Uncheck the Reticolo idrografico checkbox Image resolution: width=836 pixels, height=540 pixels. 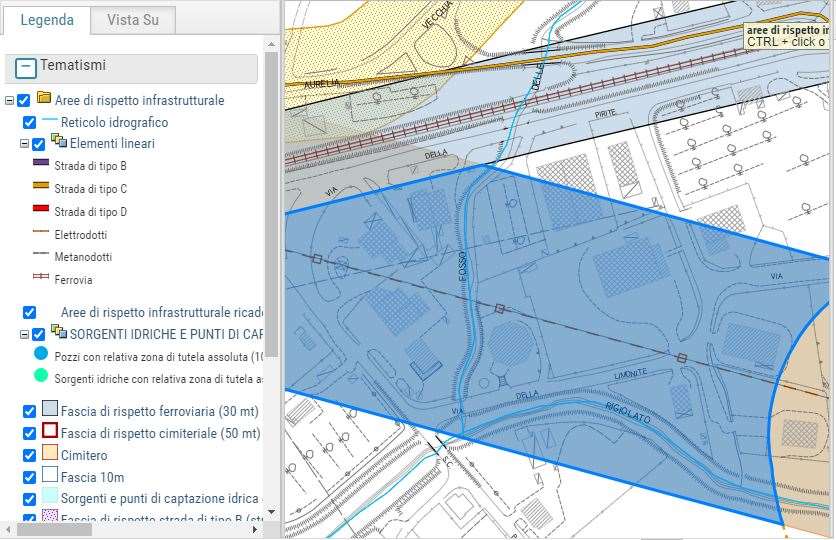pyautogui.click(x=29, y=123)
